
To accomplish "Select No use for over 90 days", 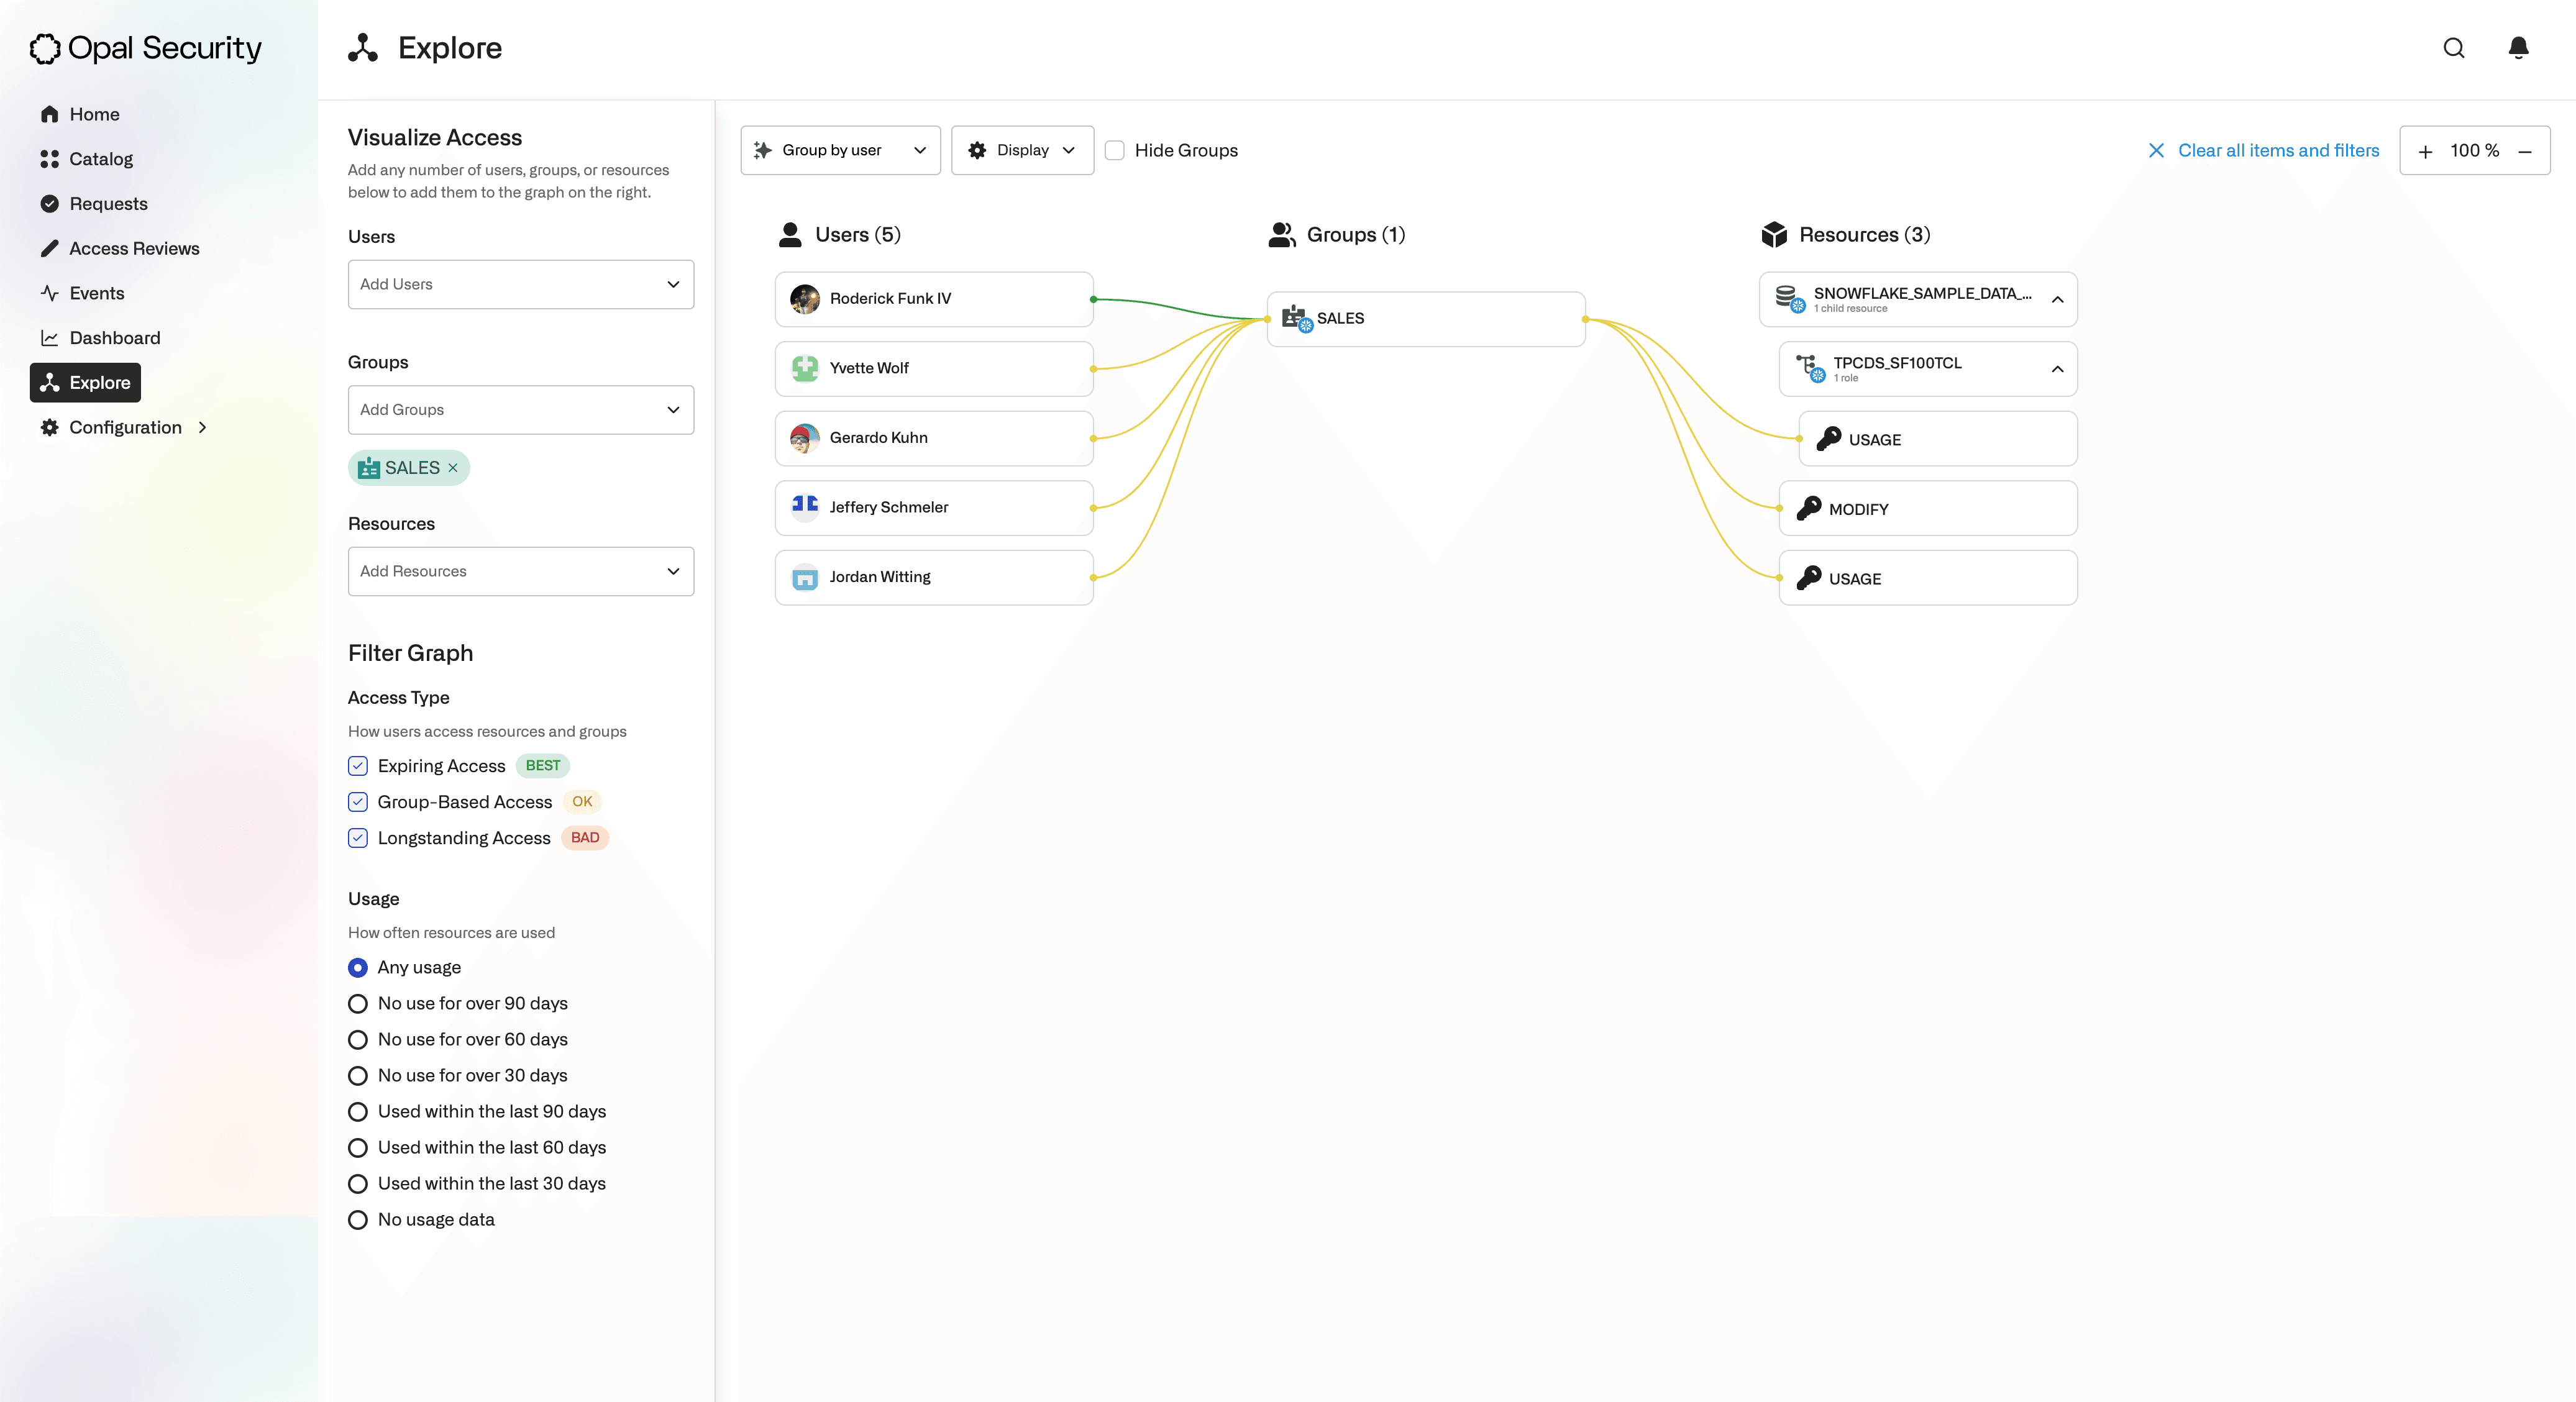I will [x=358, y=1004].
